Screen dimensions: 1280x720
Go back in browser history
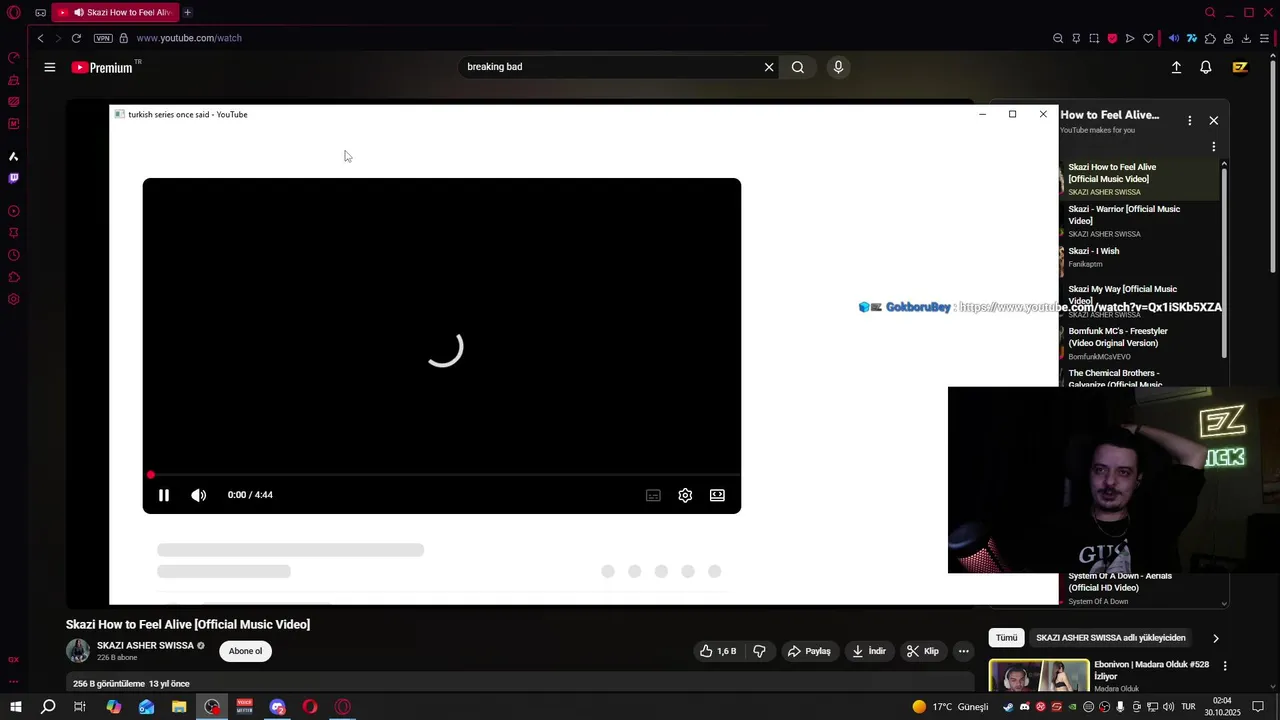click(40, 38)
